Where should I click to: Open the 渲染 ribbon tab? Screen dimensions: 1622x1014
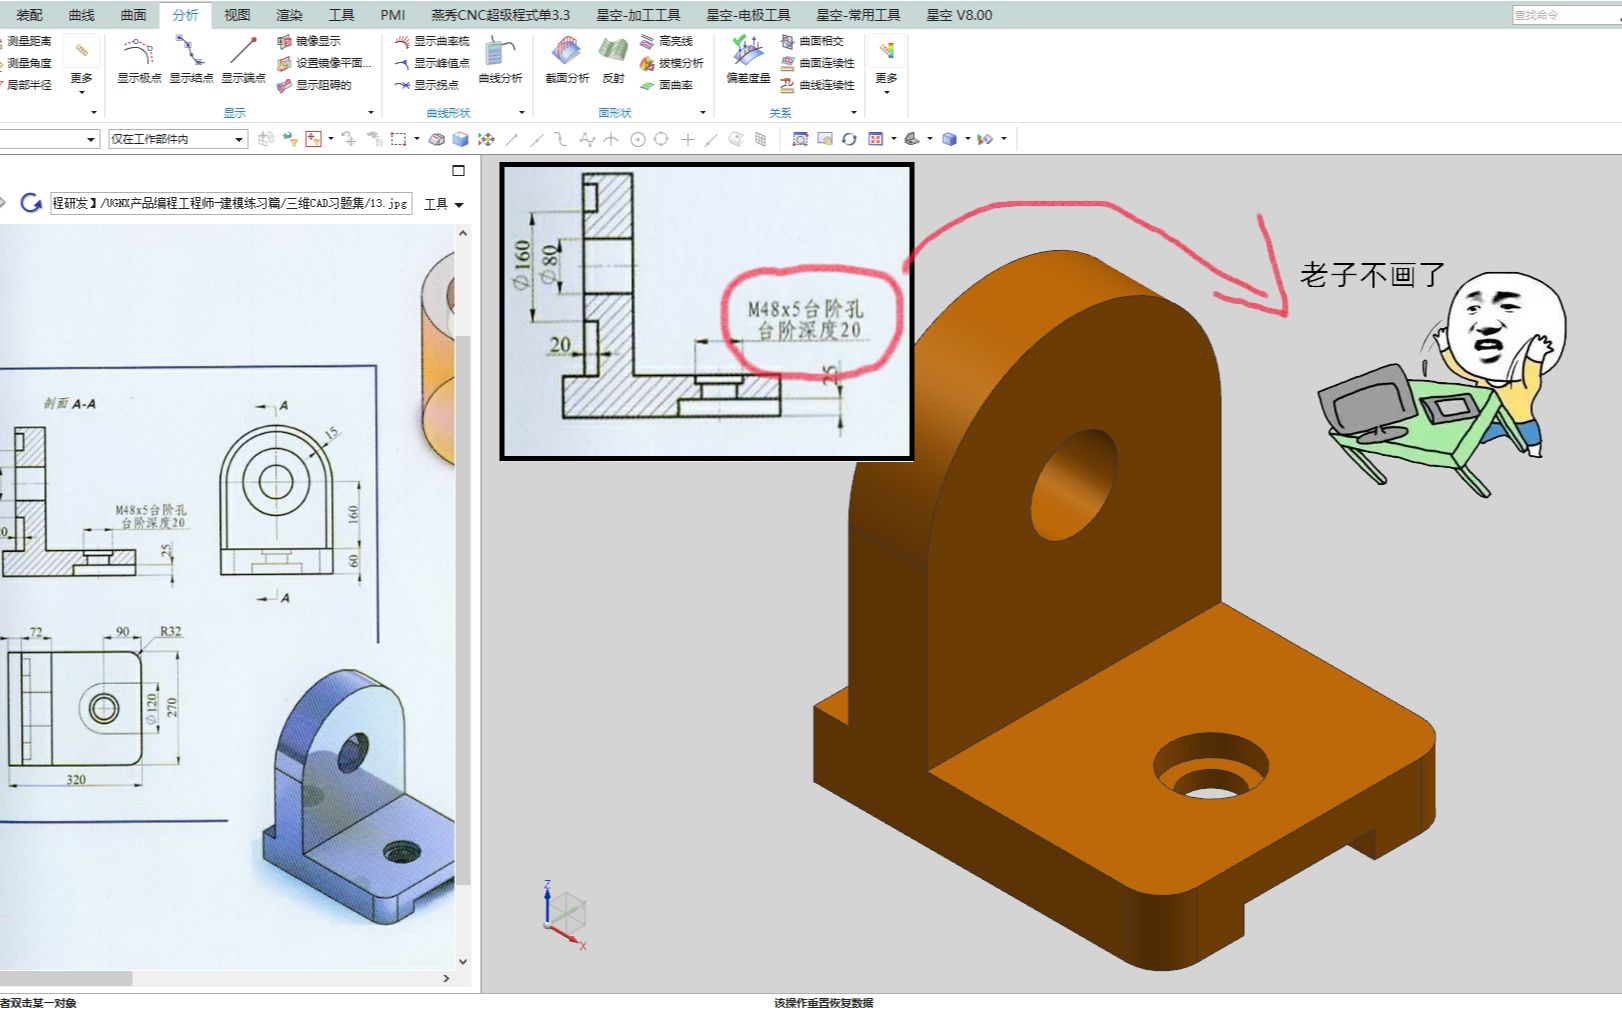tap(289, 15)
